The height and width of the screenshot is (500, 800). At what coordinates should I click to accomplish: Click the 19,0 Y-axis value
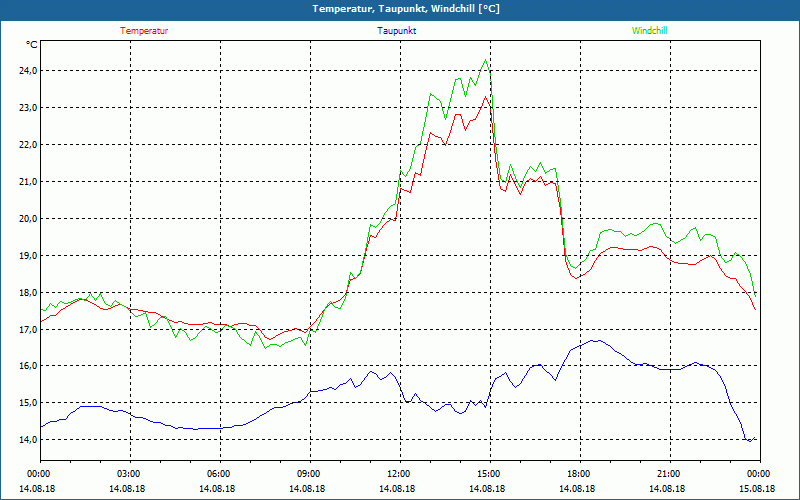[x=28, y=255]
